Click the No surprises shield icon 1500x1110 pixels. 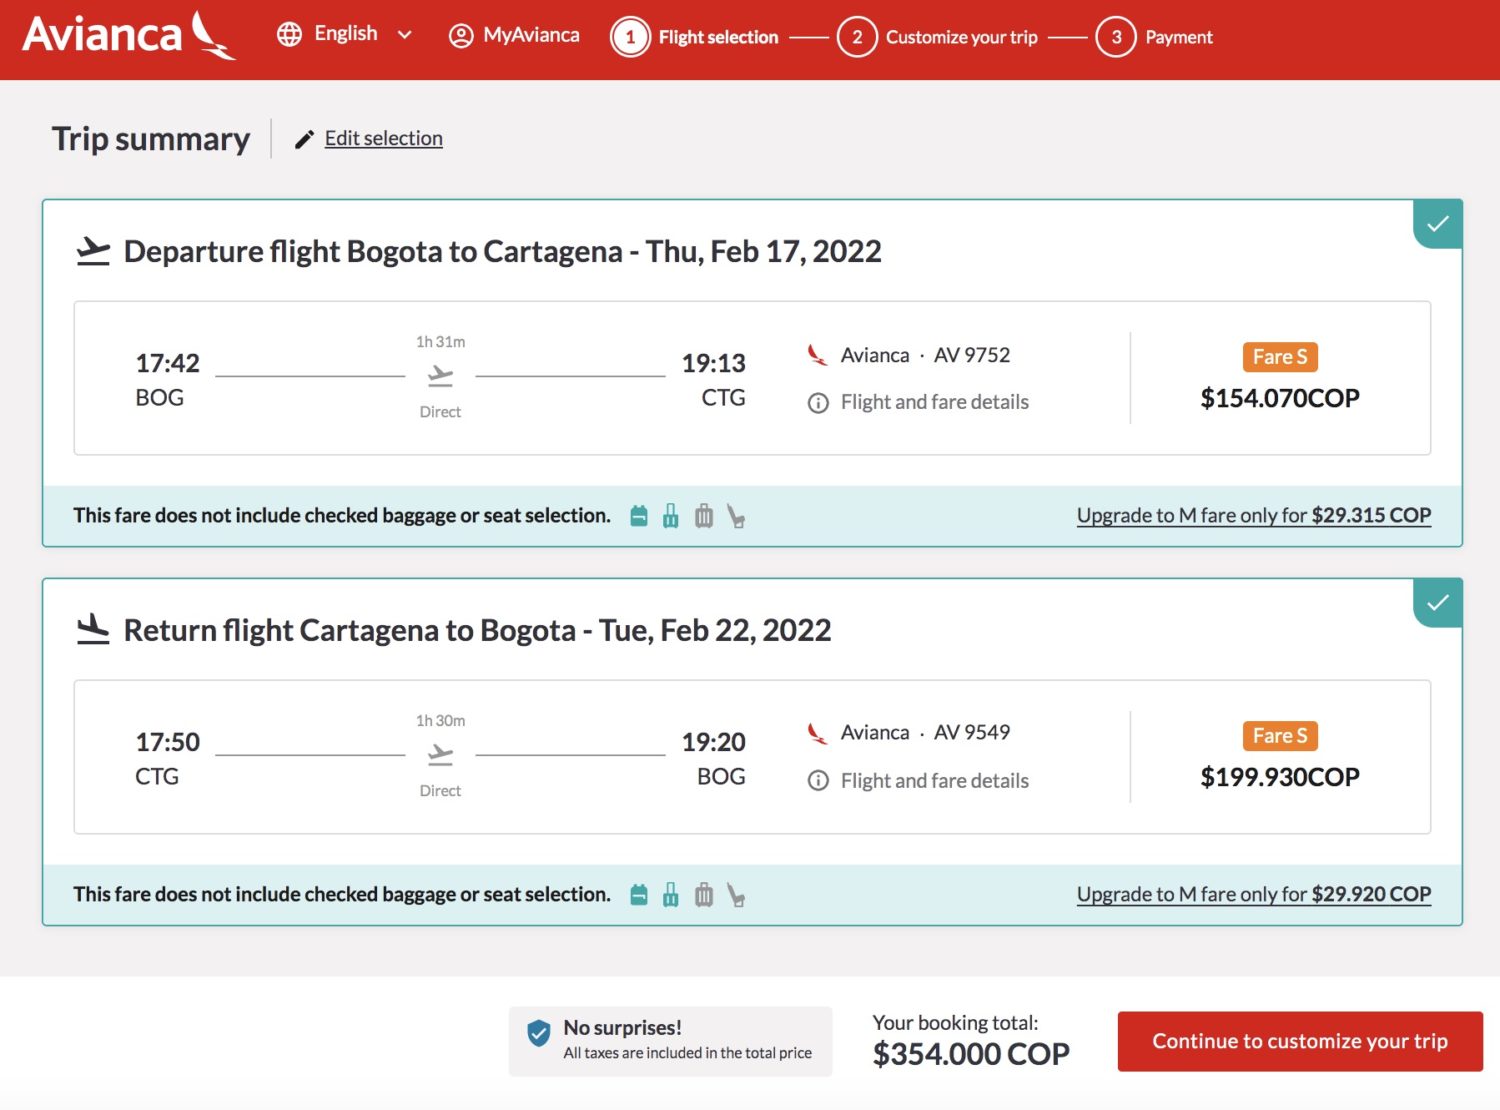pos(539,1033)
